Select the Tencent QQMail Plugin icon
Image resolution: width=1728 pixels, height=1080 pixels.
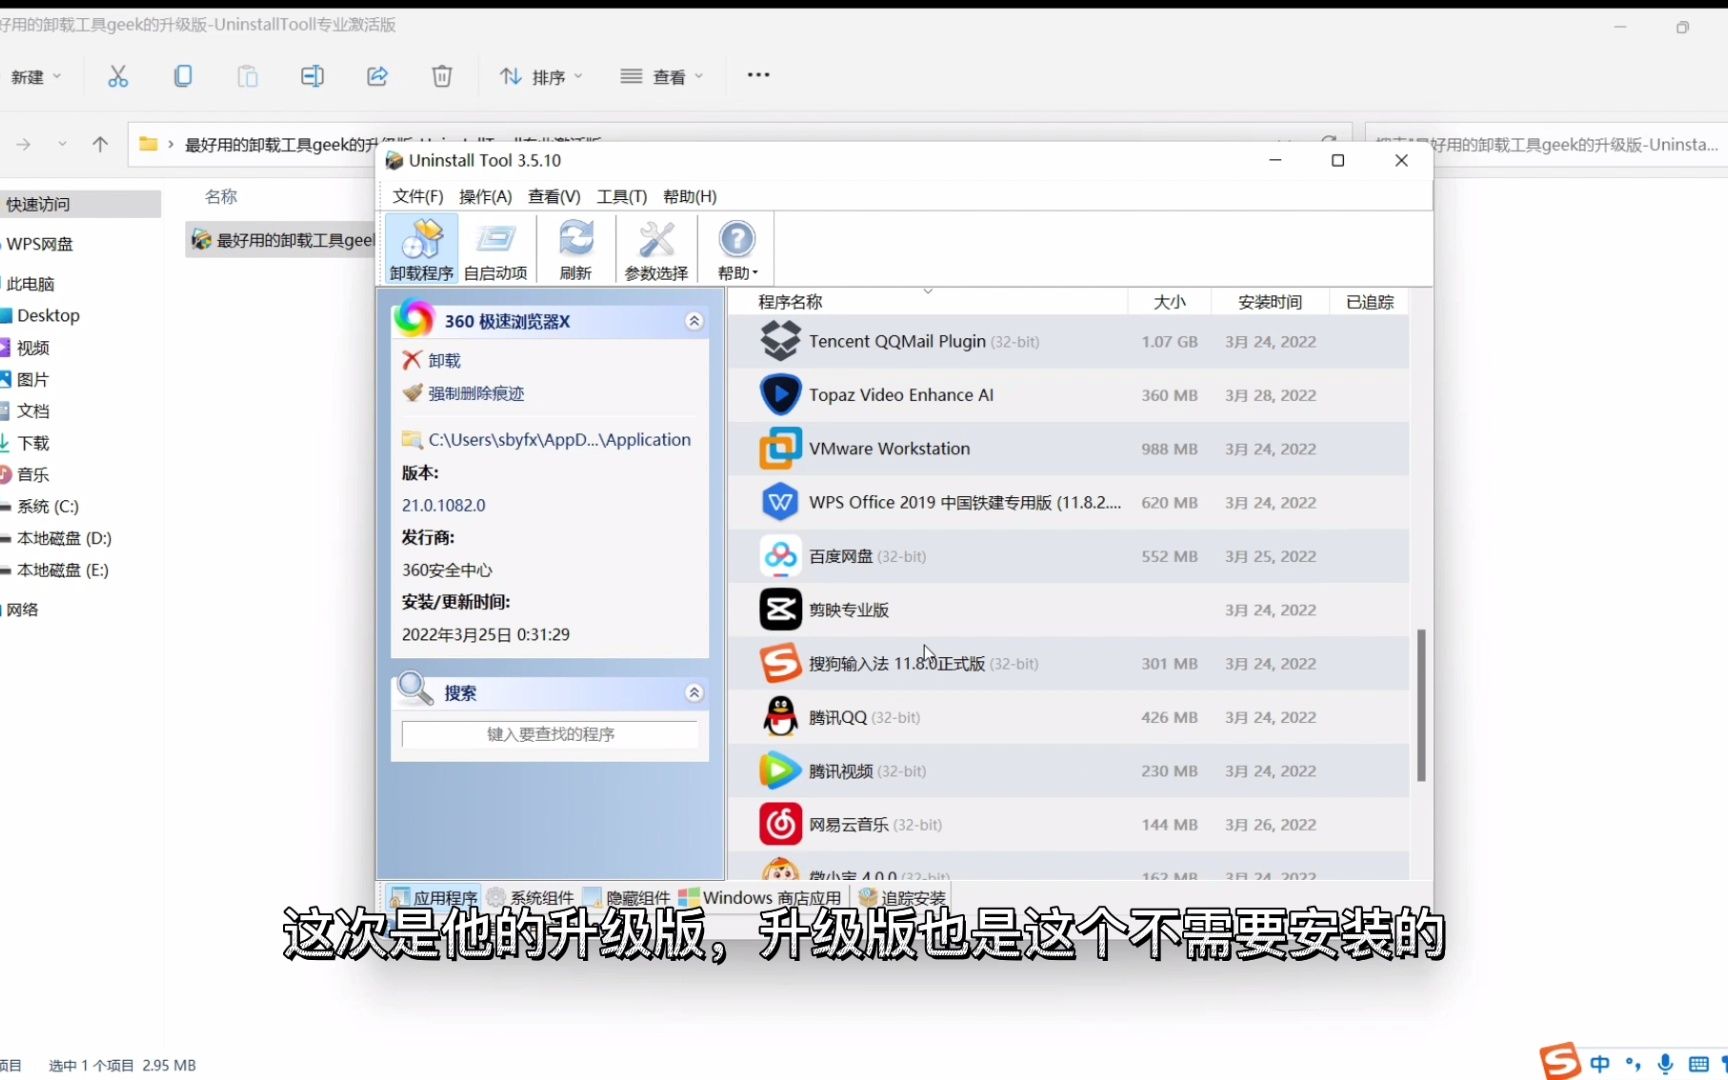click(x=780, y=341)
